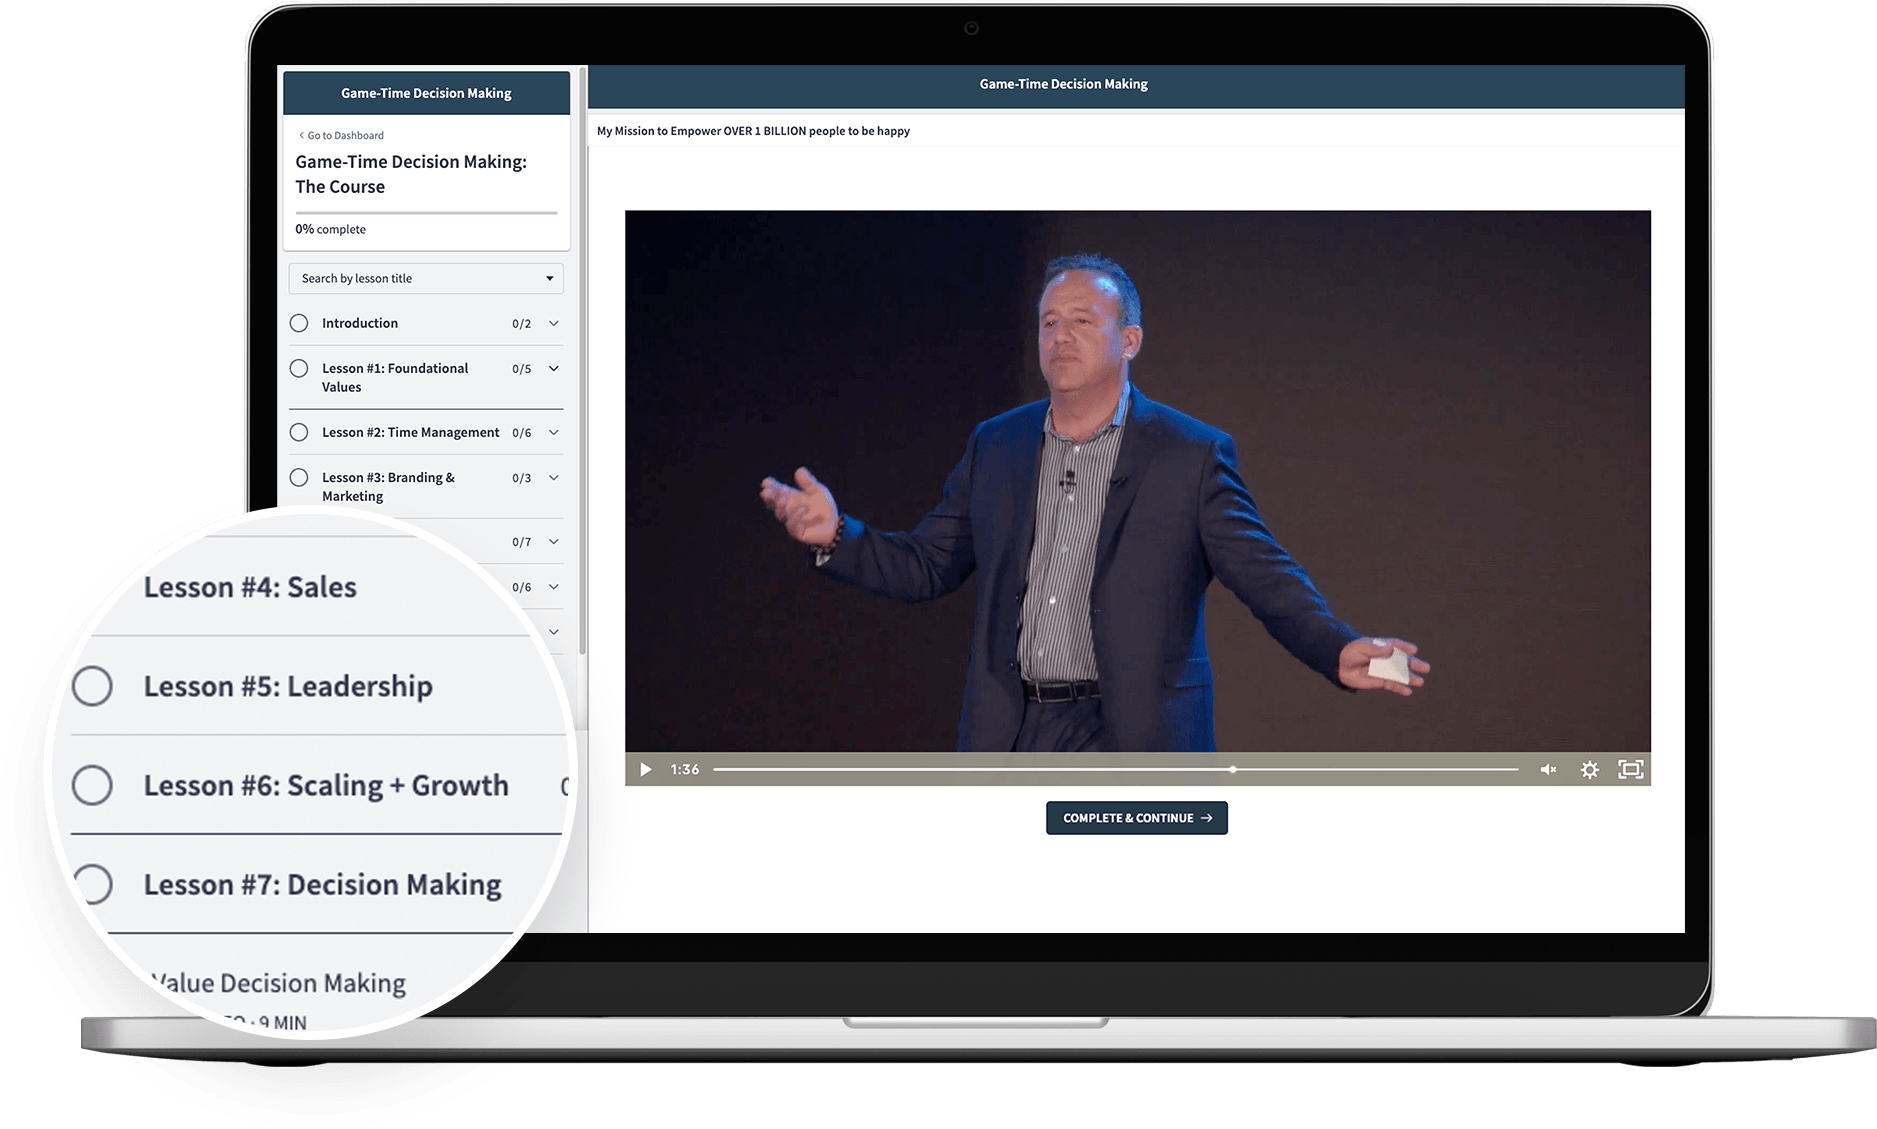
Task: Enter fullscreen video mode
Action: coord(1630,769)
